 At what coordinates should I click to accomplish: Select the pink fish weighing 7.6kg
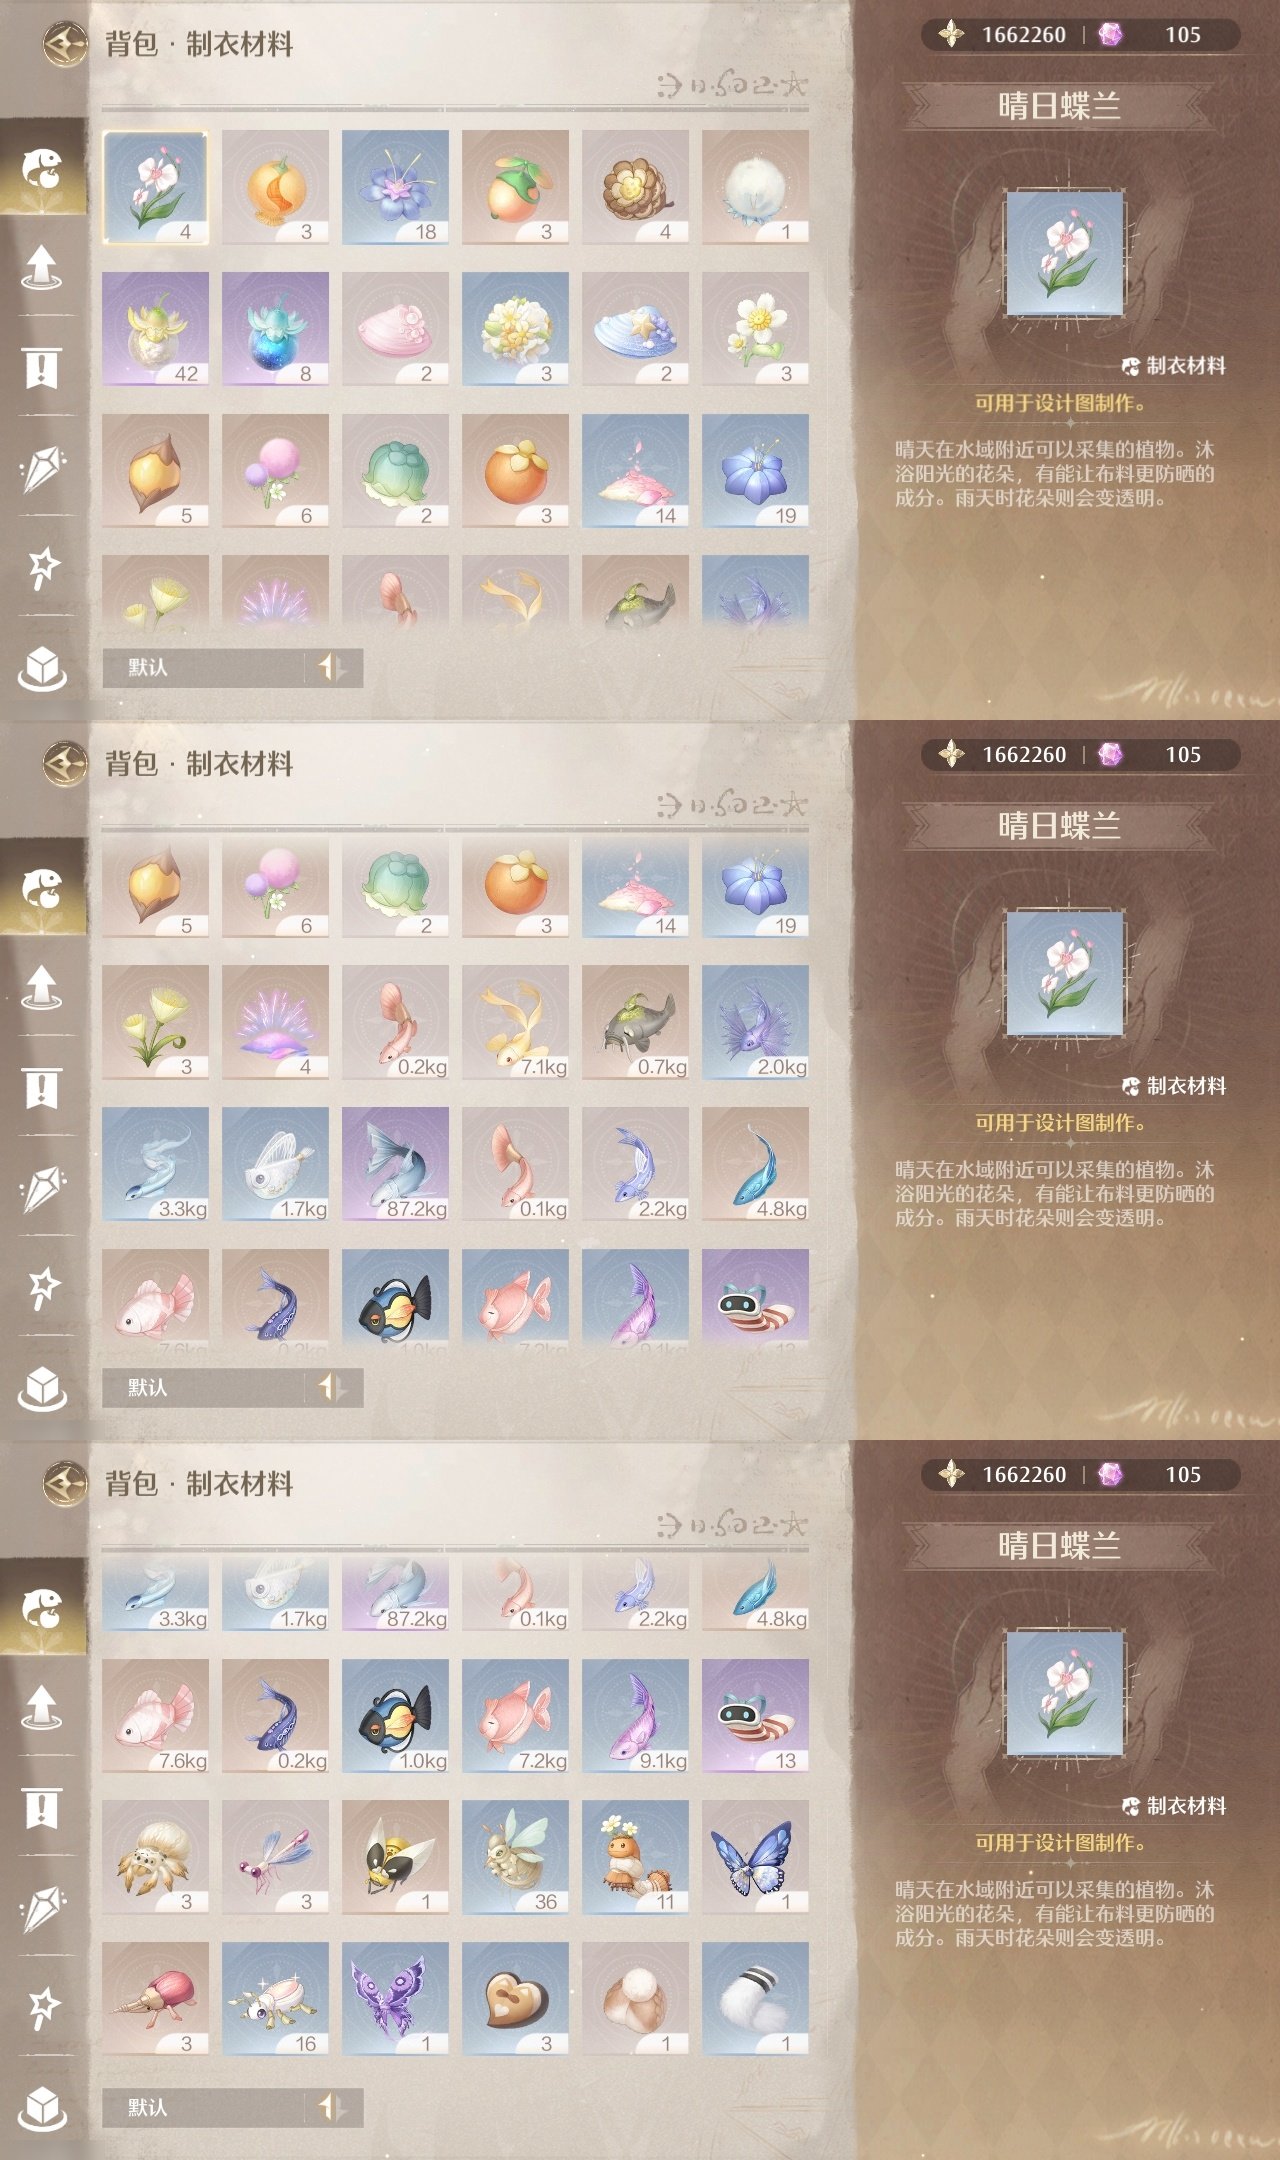tap(155, 1717)
